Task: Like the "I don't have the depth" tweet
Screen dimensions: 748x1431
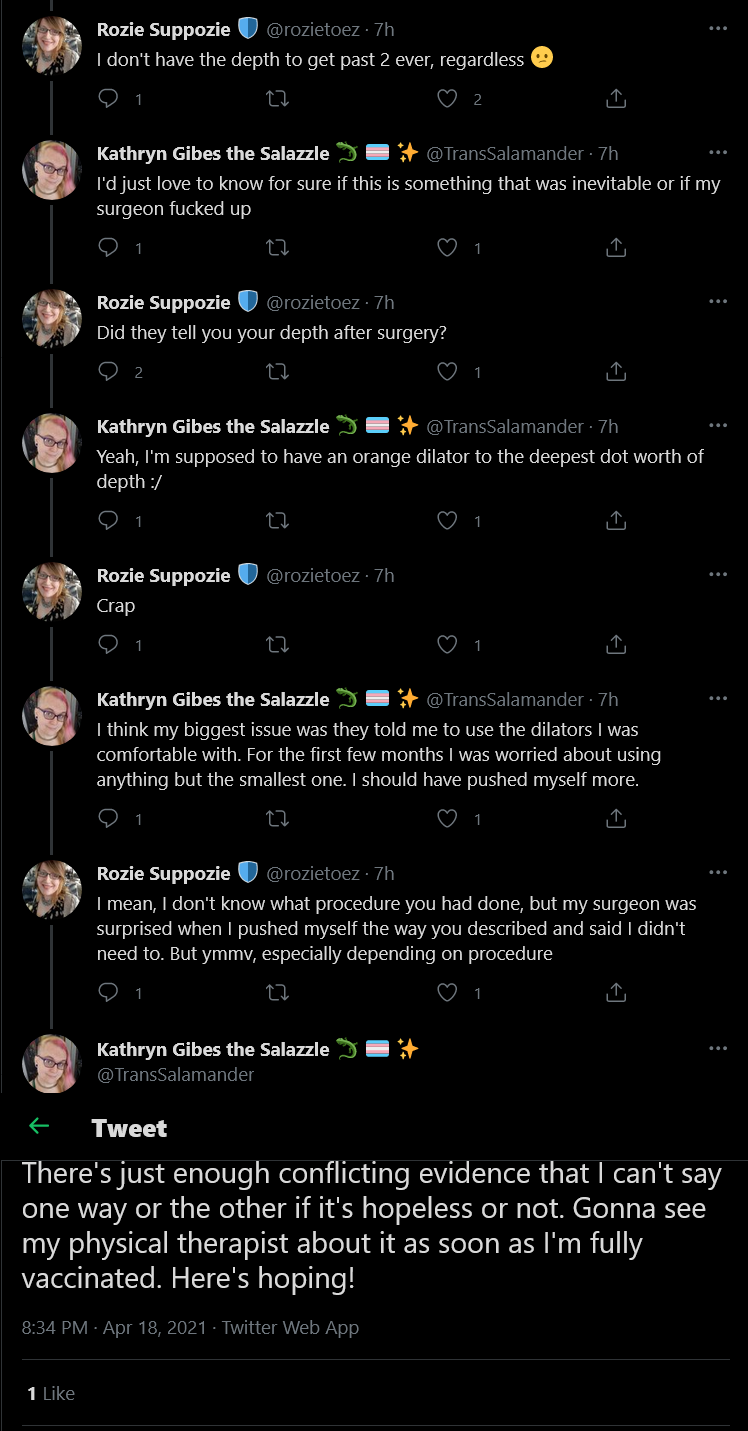Action: [x=448, y=99]
